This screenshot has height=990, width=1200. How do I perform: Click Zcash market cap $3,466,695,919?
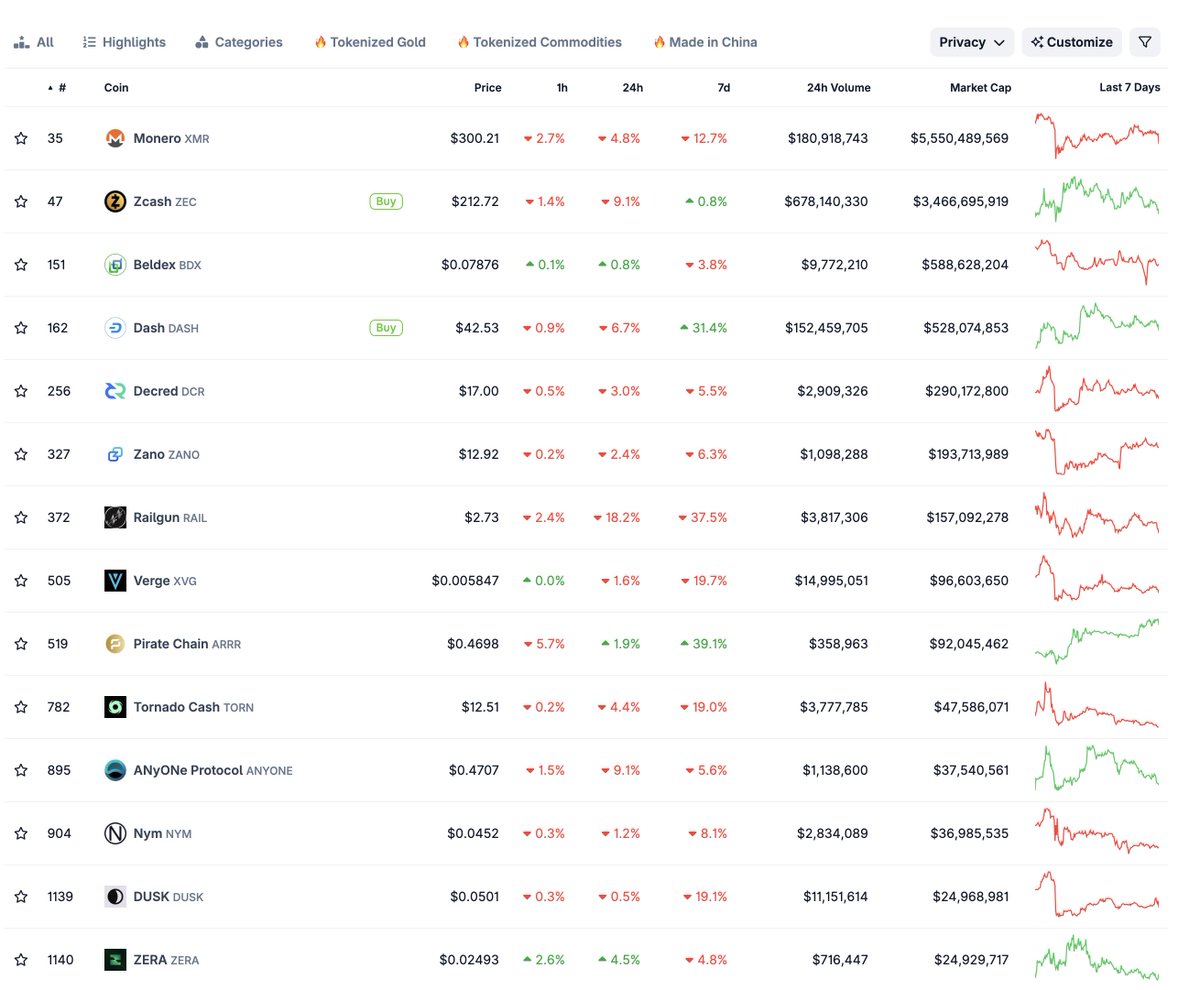(x=960, y=201)
